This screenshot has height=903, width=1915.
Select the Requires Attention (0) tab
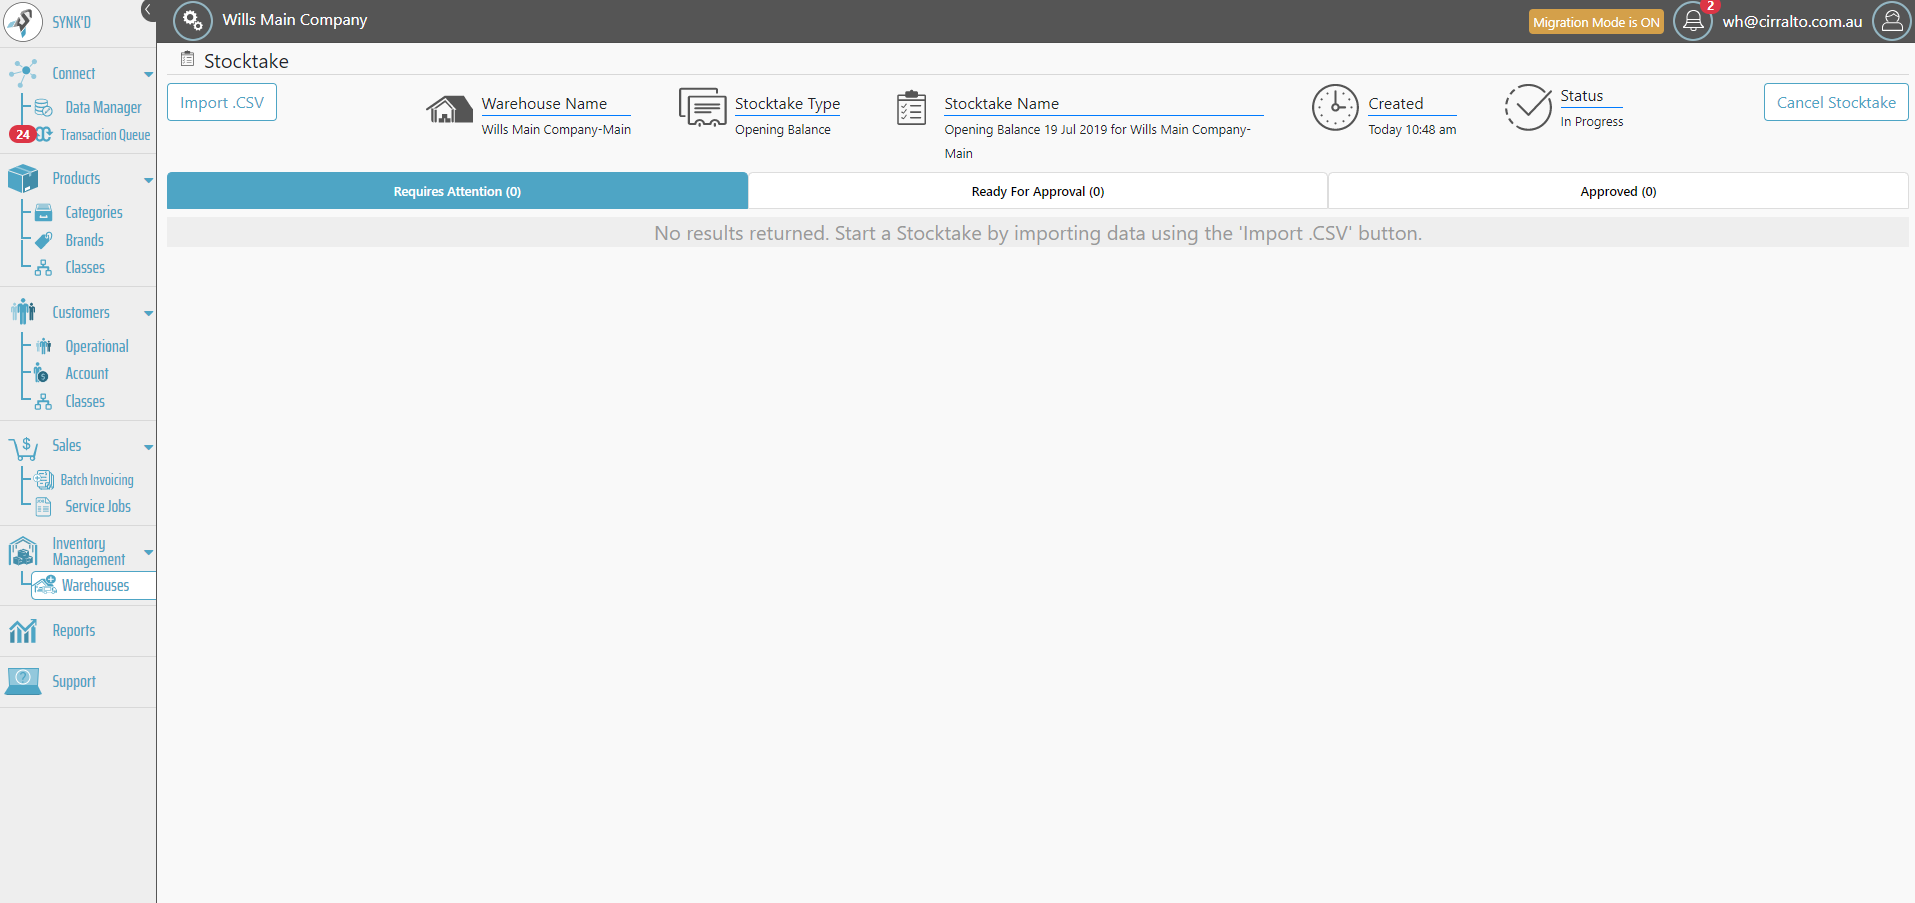point(457,191)
